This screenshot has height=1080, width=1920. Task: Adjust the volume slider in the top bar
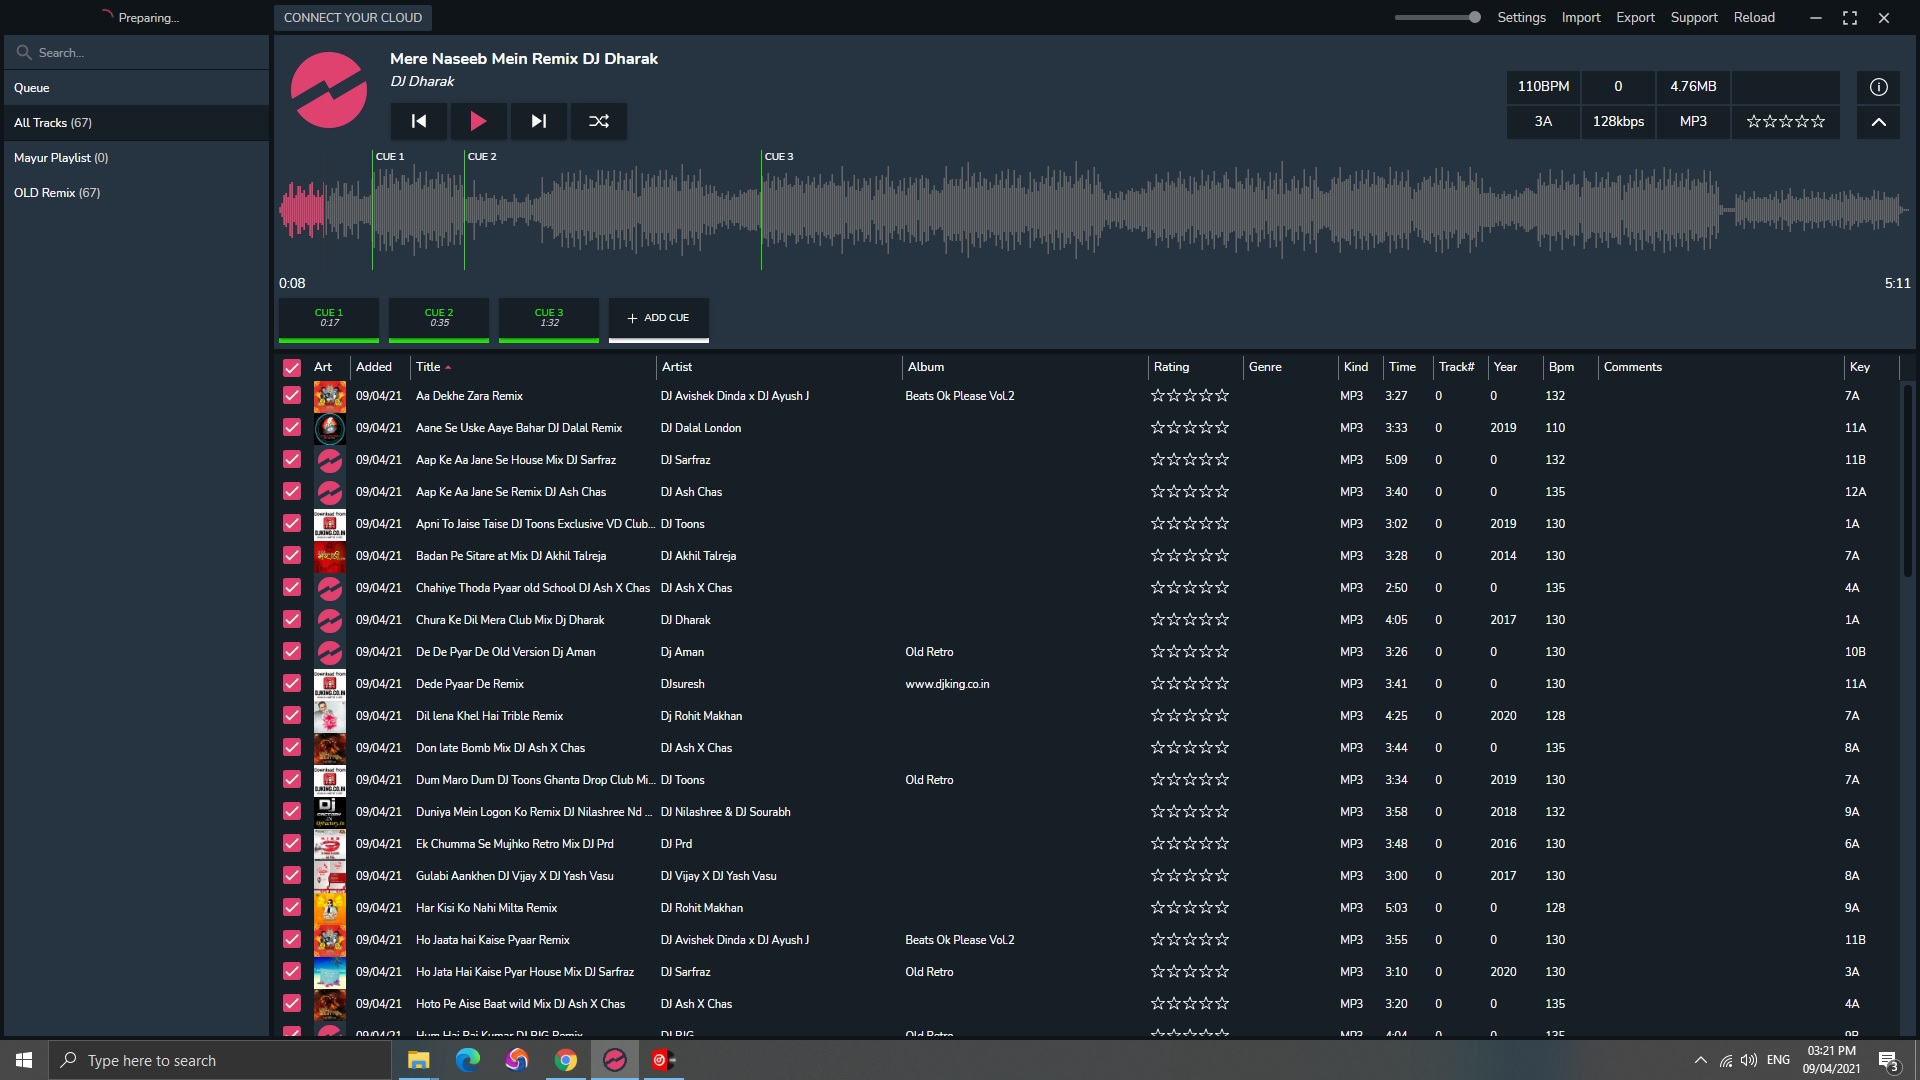[x=1437, y=17]
